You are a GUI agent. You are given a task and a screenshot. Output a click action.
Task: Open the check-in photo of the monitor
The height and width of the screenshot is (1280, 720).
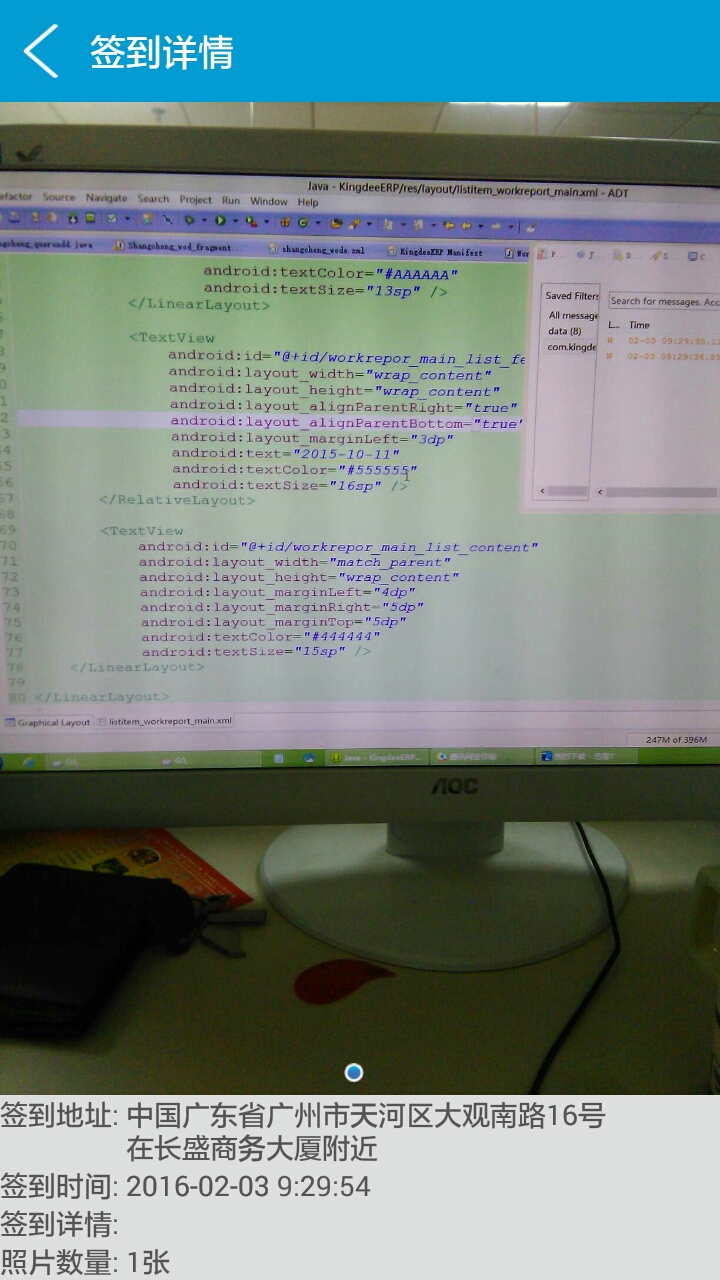coord(360,598)
